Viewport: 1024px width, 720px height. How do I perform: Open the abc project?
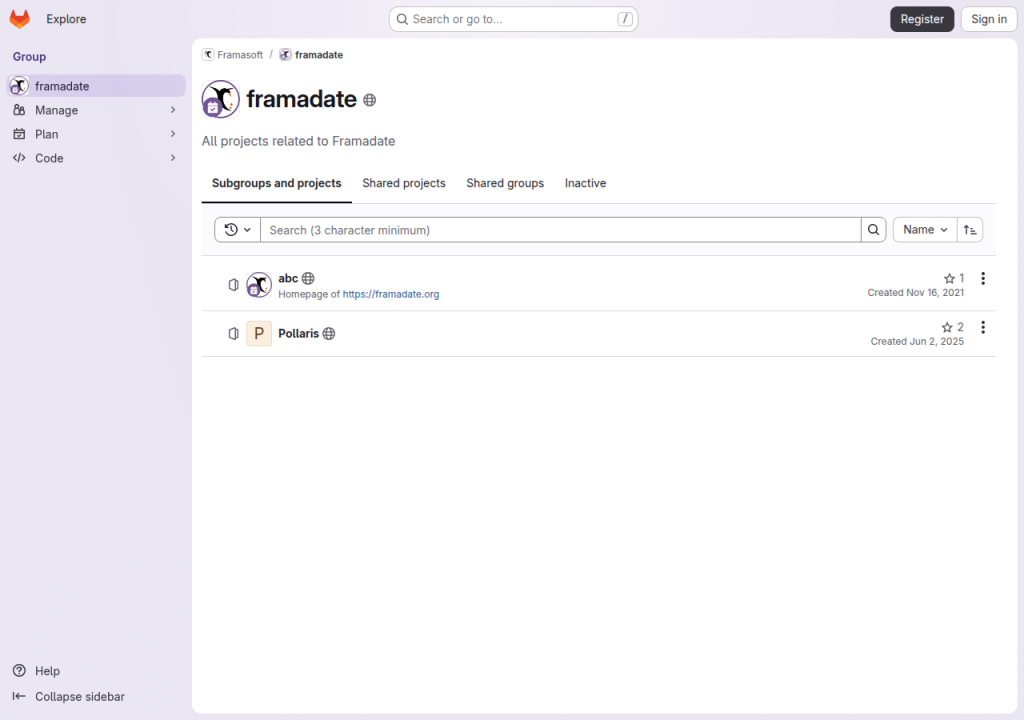point(288,278)
